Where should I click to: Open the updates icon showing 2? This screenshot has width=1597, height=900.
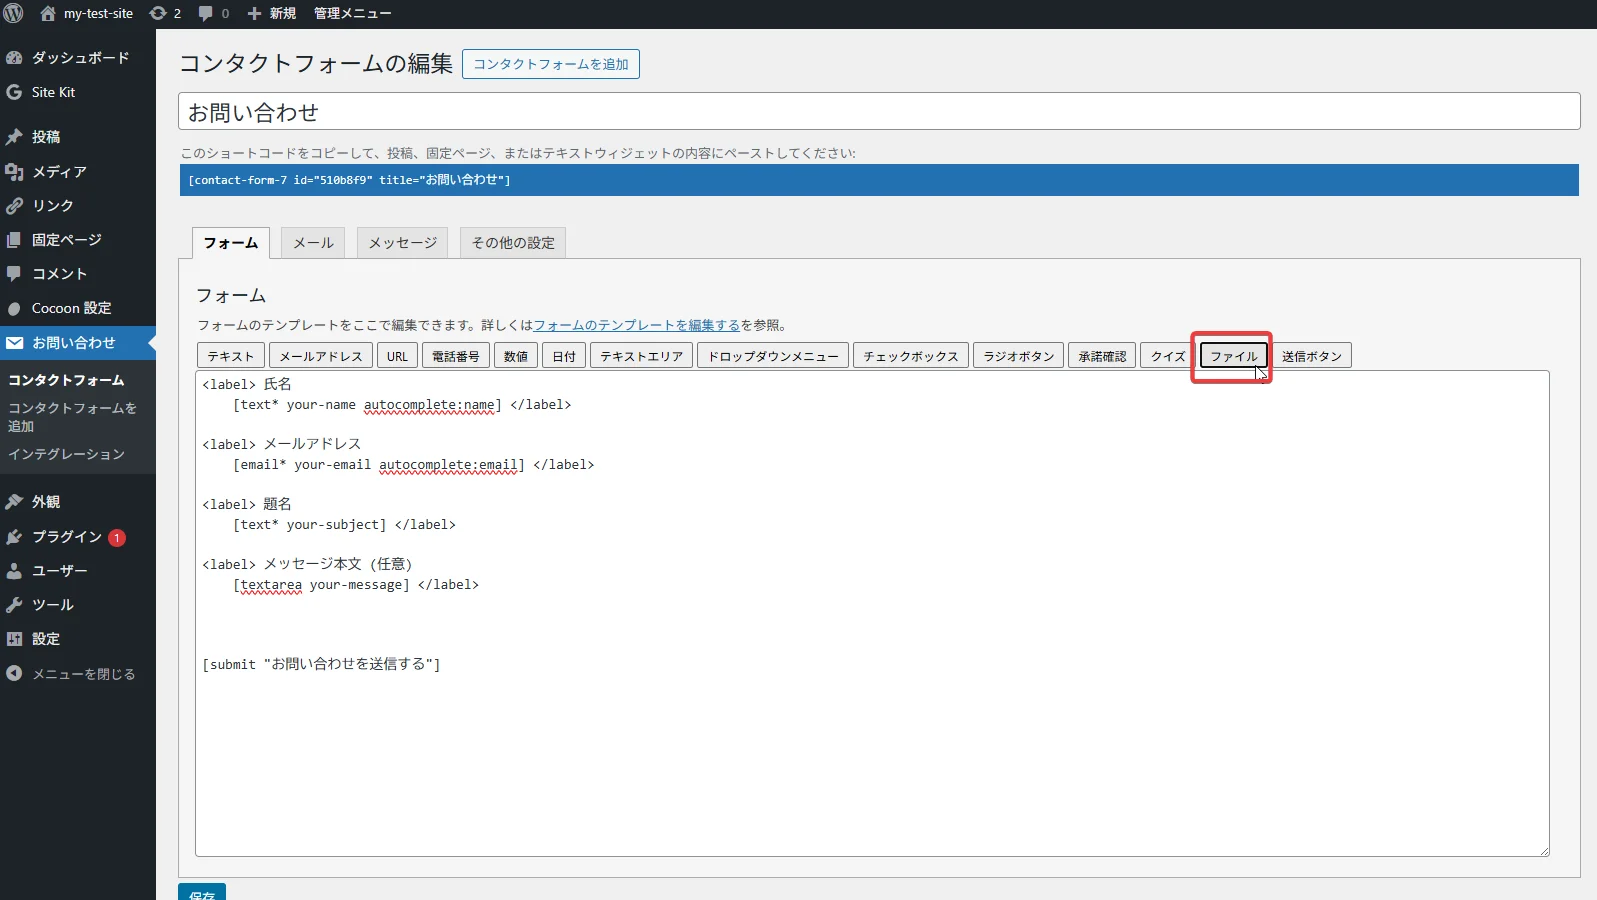[165, 14]
